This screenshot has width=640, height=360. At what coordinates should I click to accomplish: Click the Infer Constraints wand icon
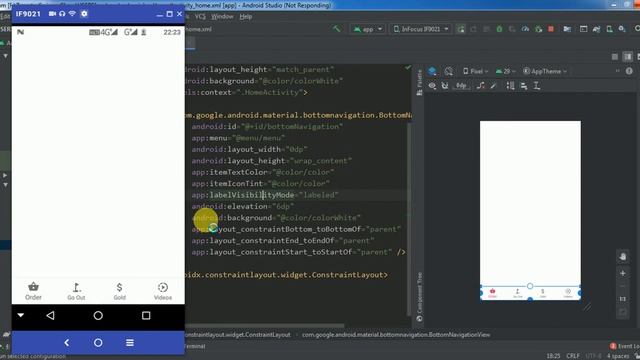pyautogui.click(x=494, y=86)
